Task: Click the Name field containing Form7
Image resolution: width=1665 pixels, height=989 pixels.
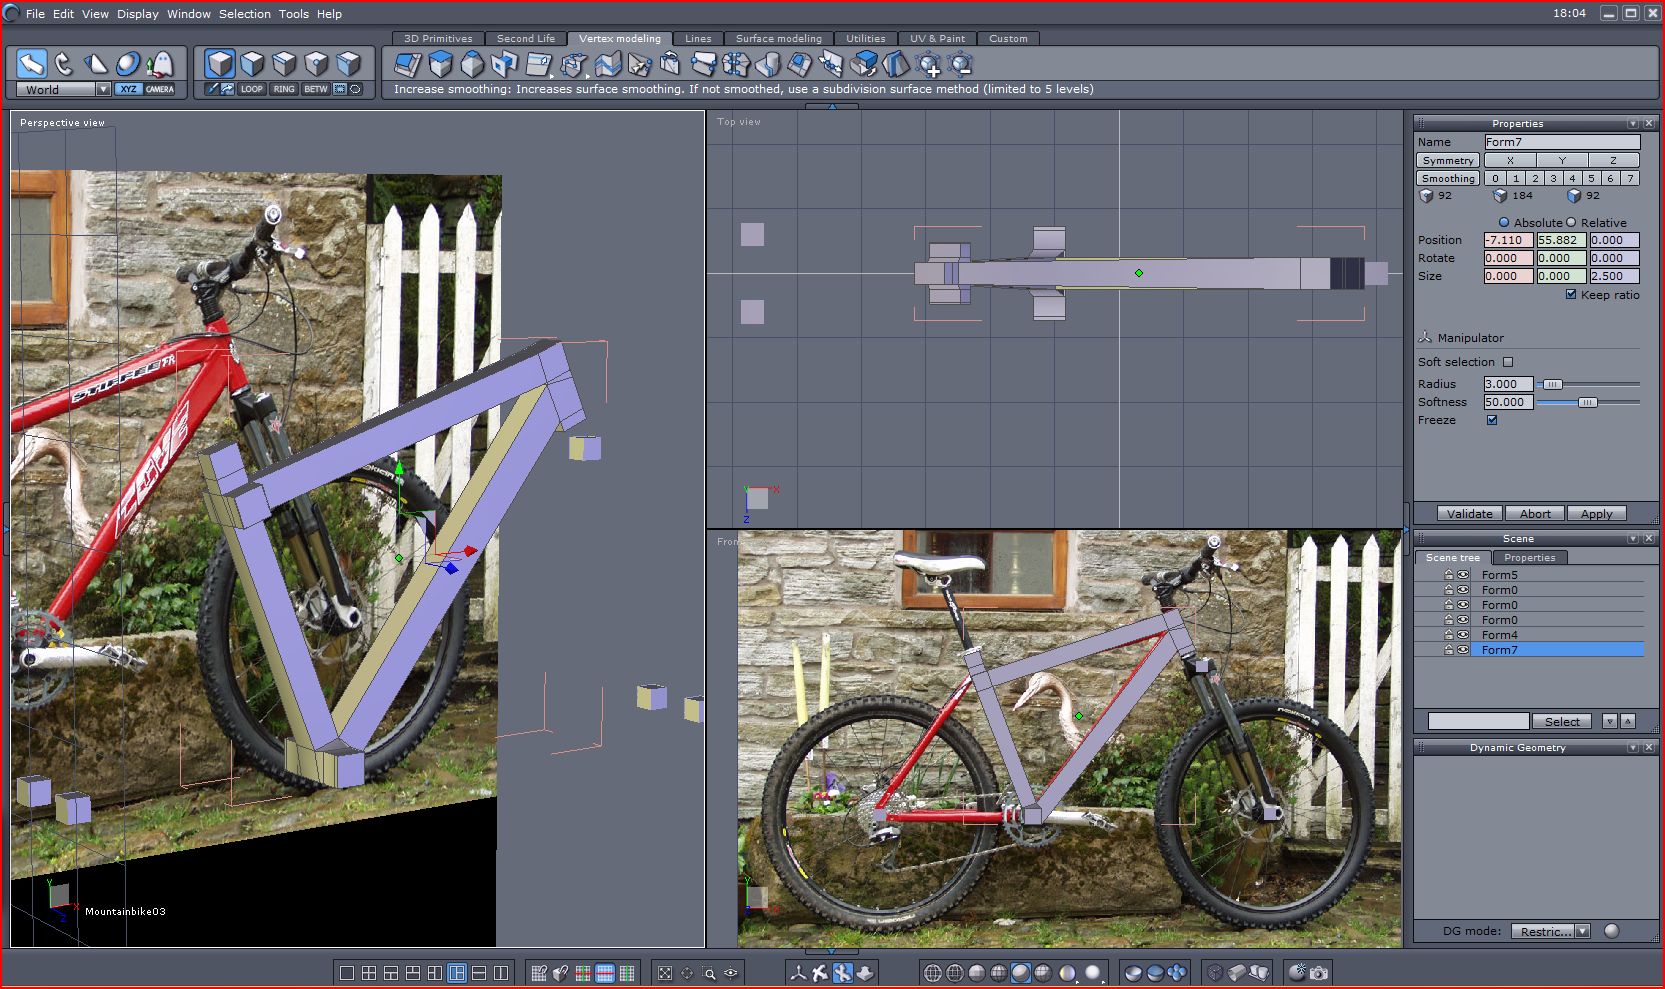Action: pos(1562,142)
